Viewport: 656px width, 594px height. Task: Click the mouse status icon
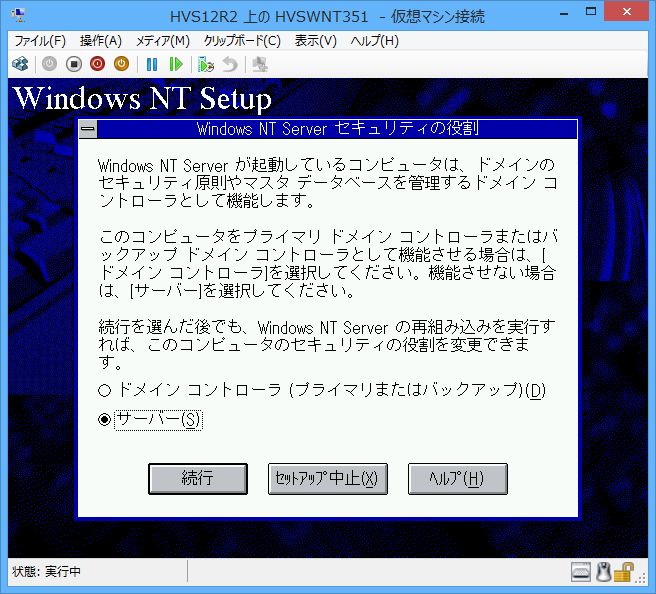pos(603,572)
